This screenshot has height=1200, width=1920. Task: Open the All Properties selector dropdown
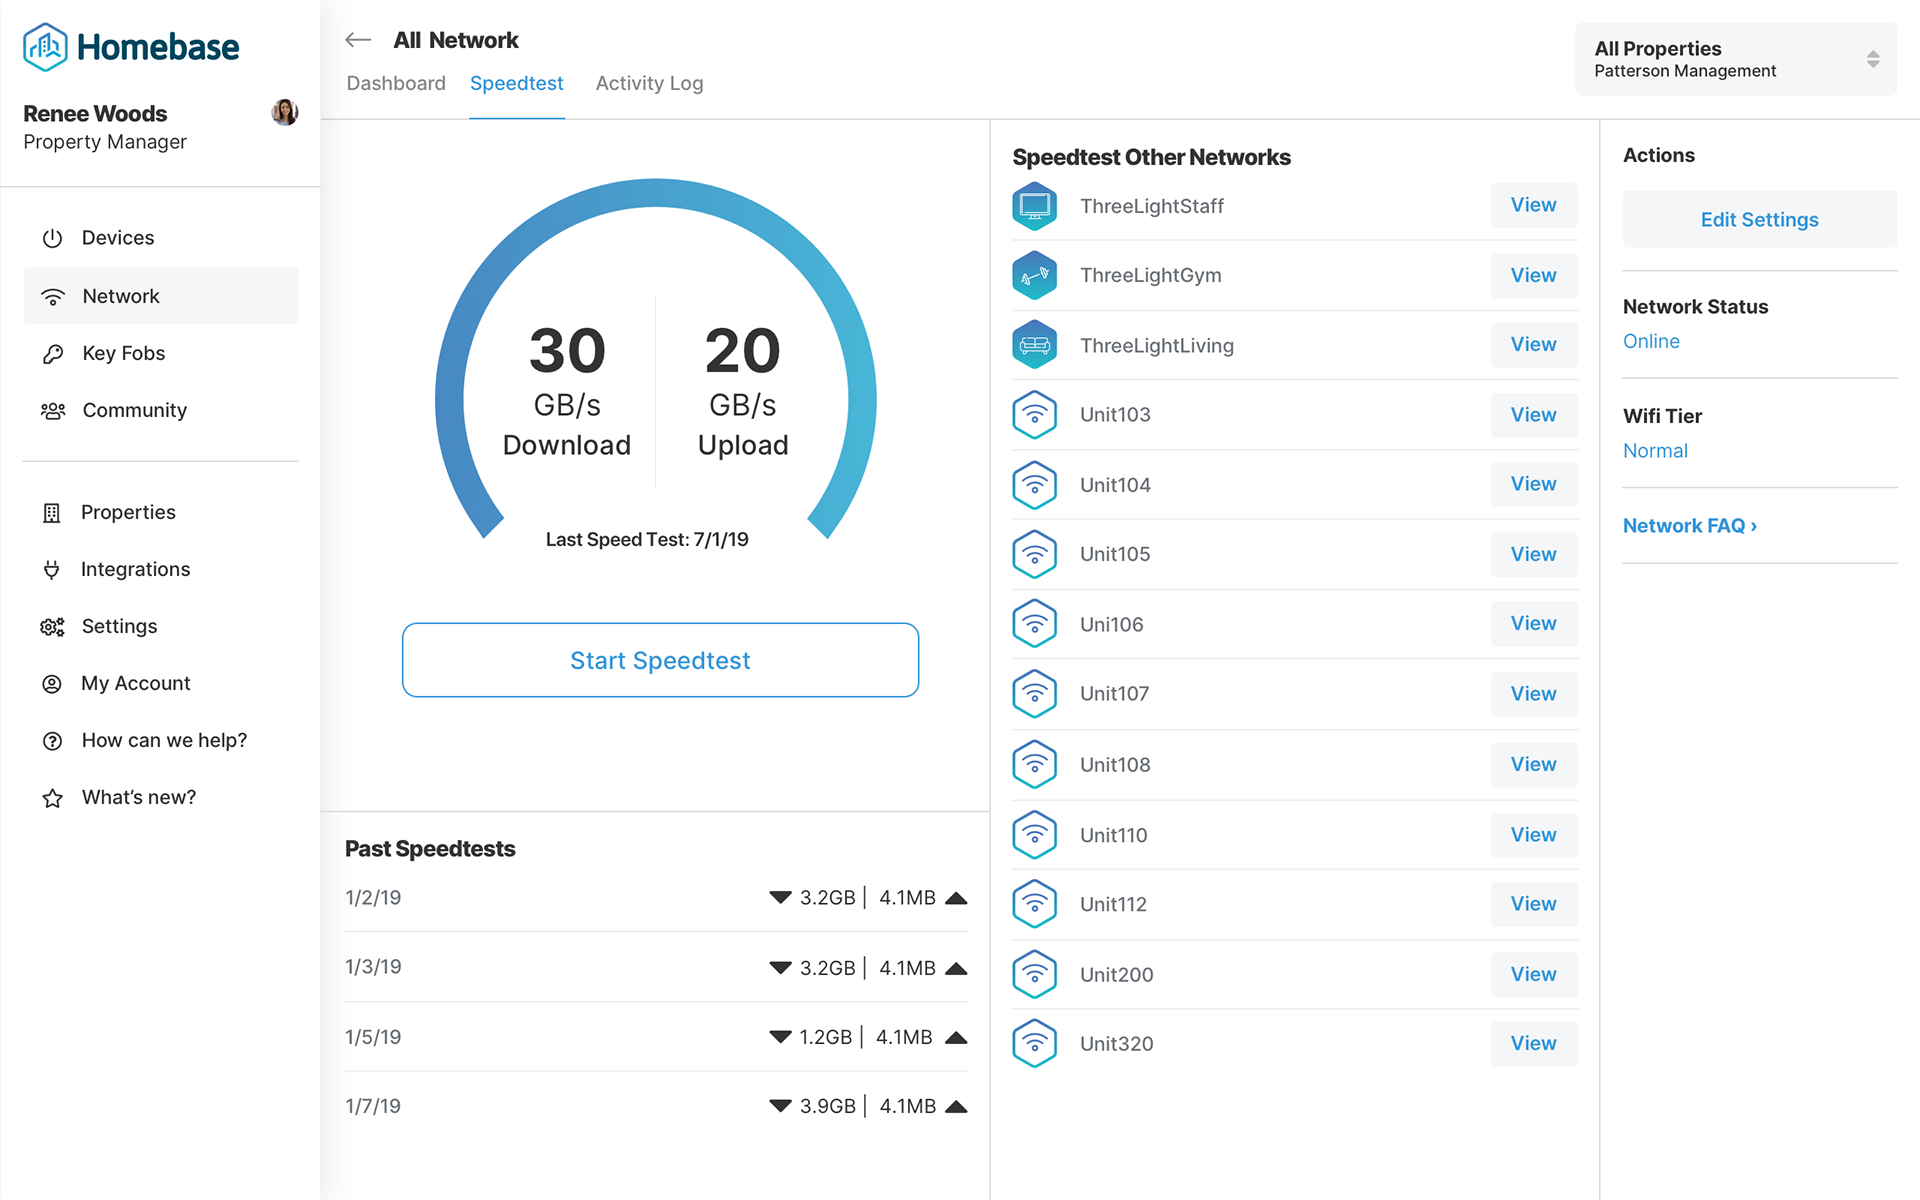[x=1735, y=59]
